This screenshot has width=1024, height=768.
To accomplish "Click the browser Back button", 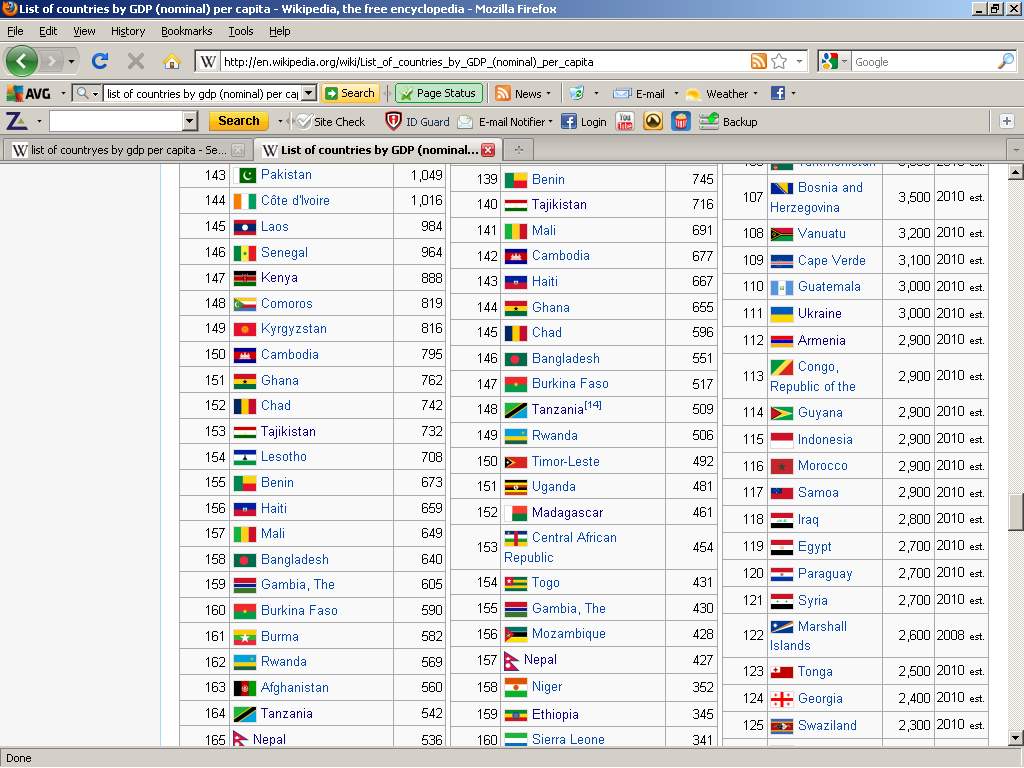I will point(22,61).
